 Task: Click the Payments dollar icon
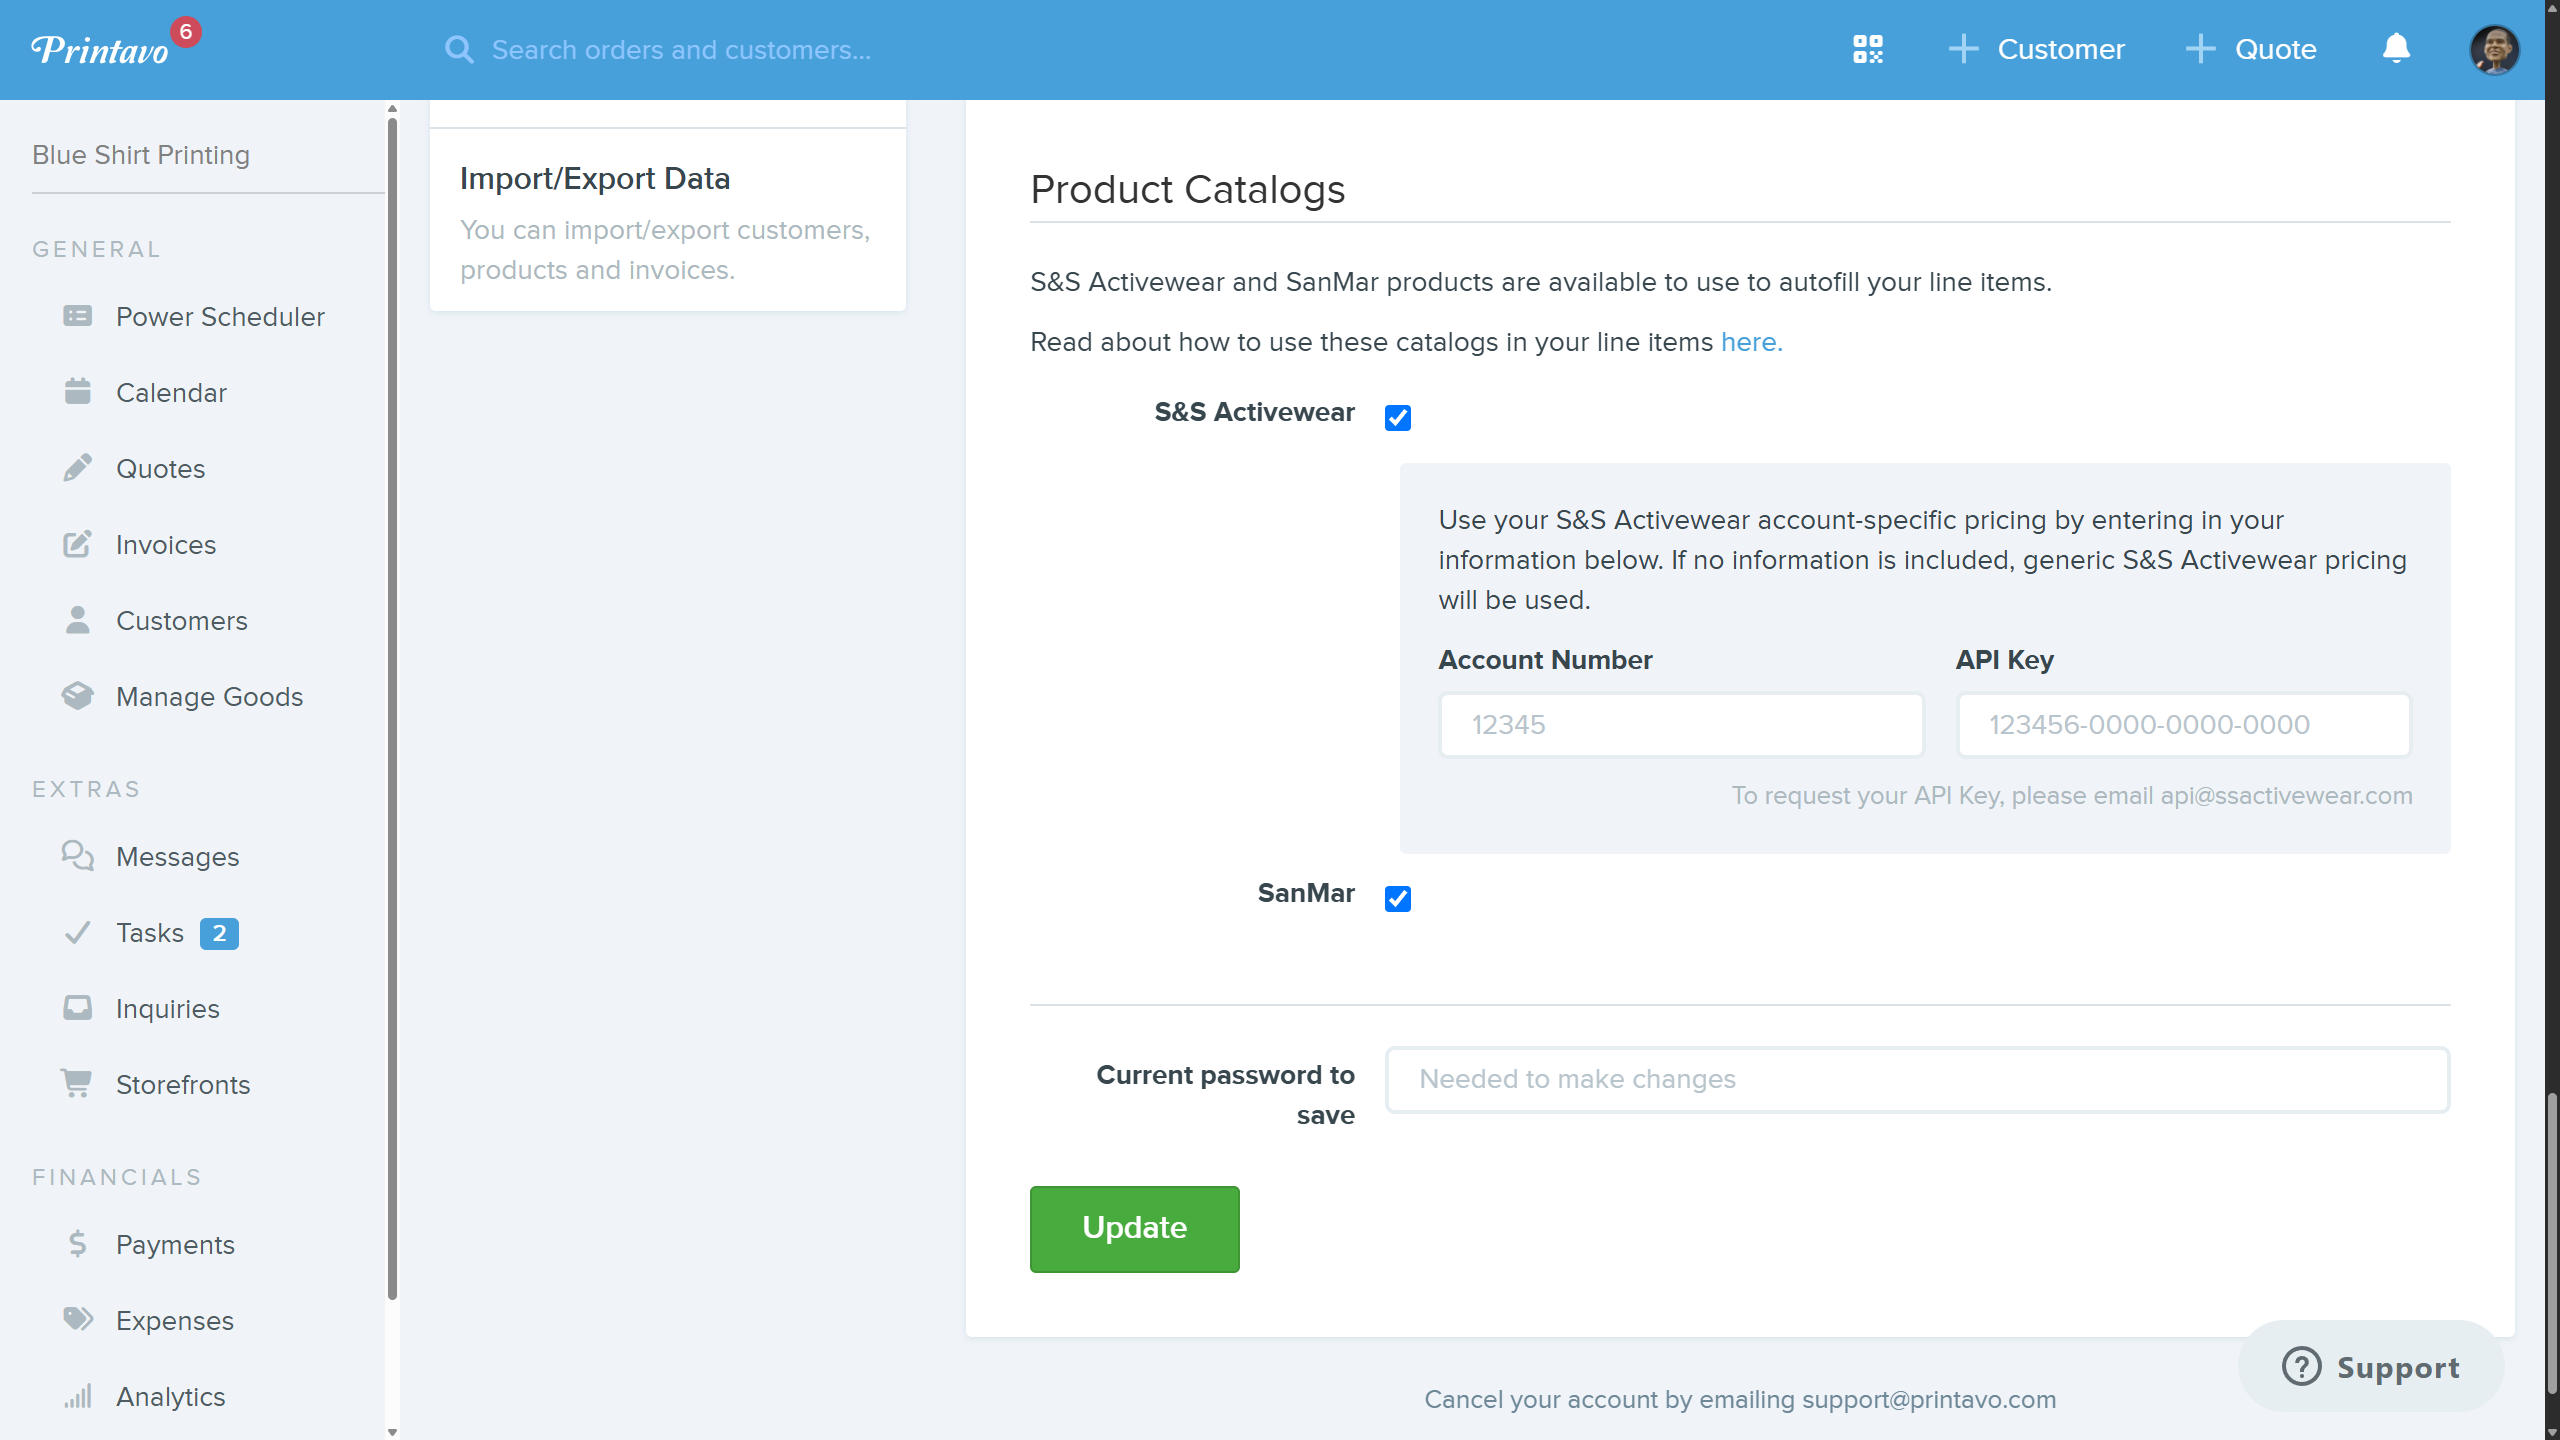pos(77,1244)
